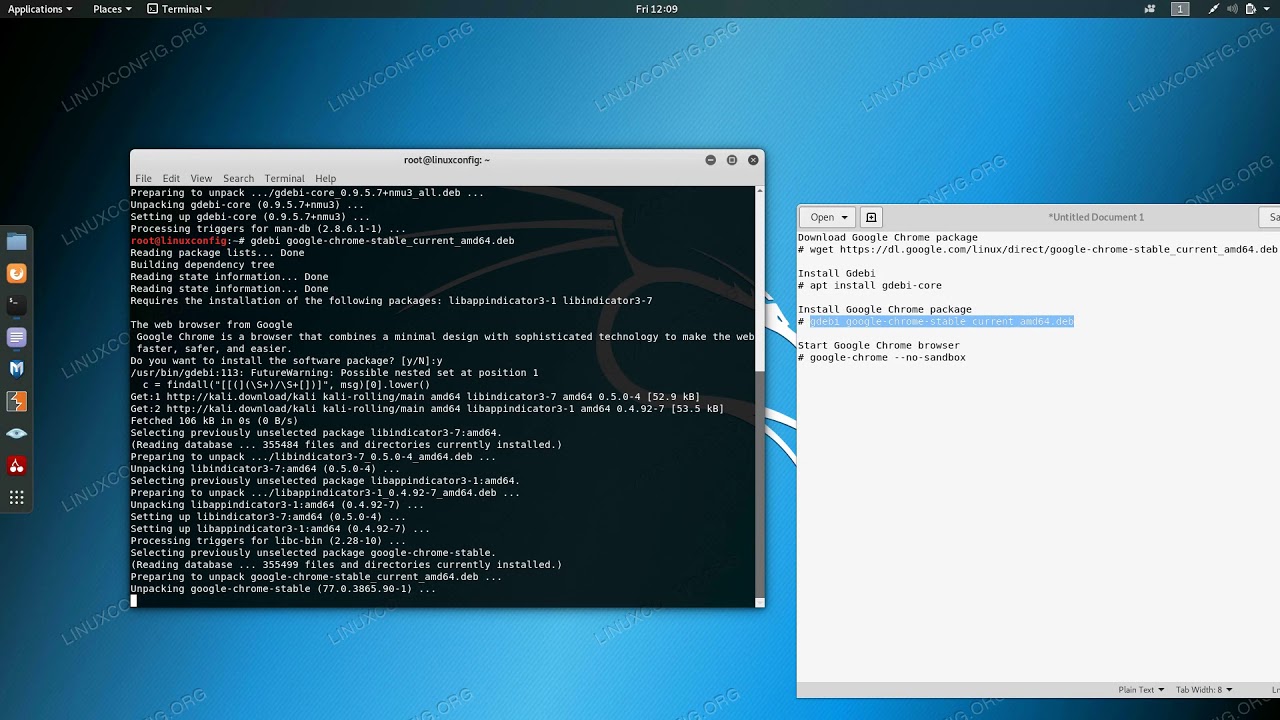Select workspace 1 indicator
This screenshot has width=1280, height=720.
1181,9
